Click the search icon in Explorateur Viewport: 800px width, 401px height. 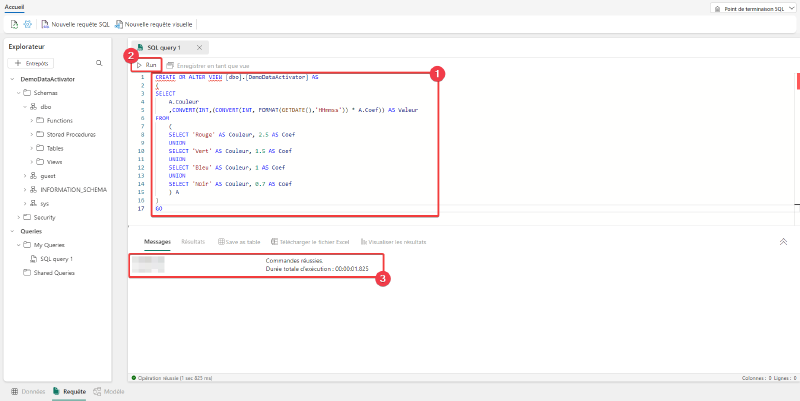point(99,63)
